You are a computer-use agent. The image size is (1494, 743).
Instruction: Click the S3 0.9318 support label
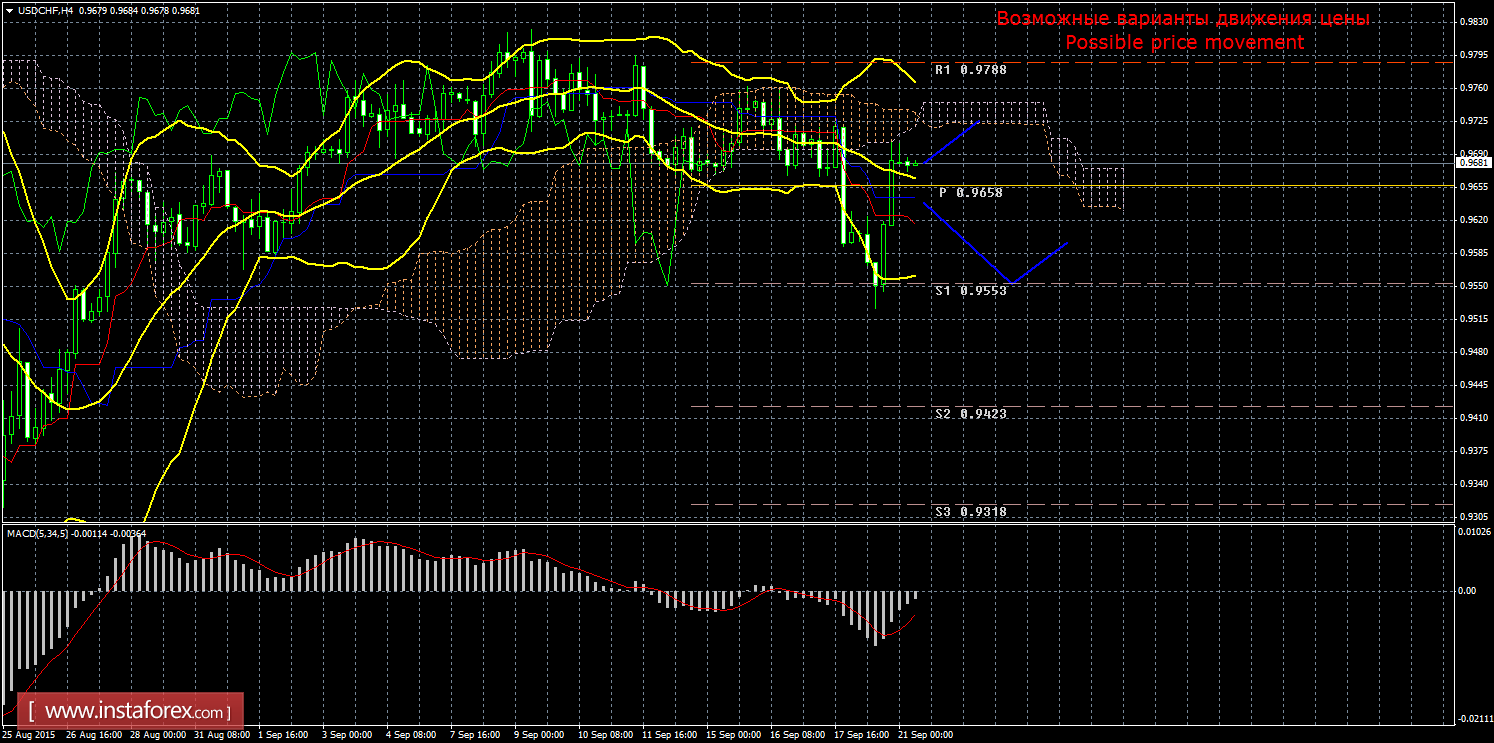click(x=969, y=511)
